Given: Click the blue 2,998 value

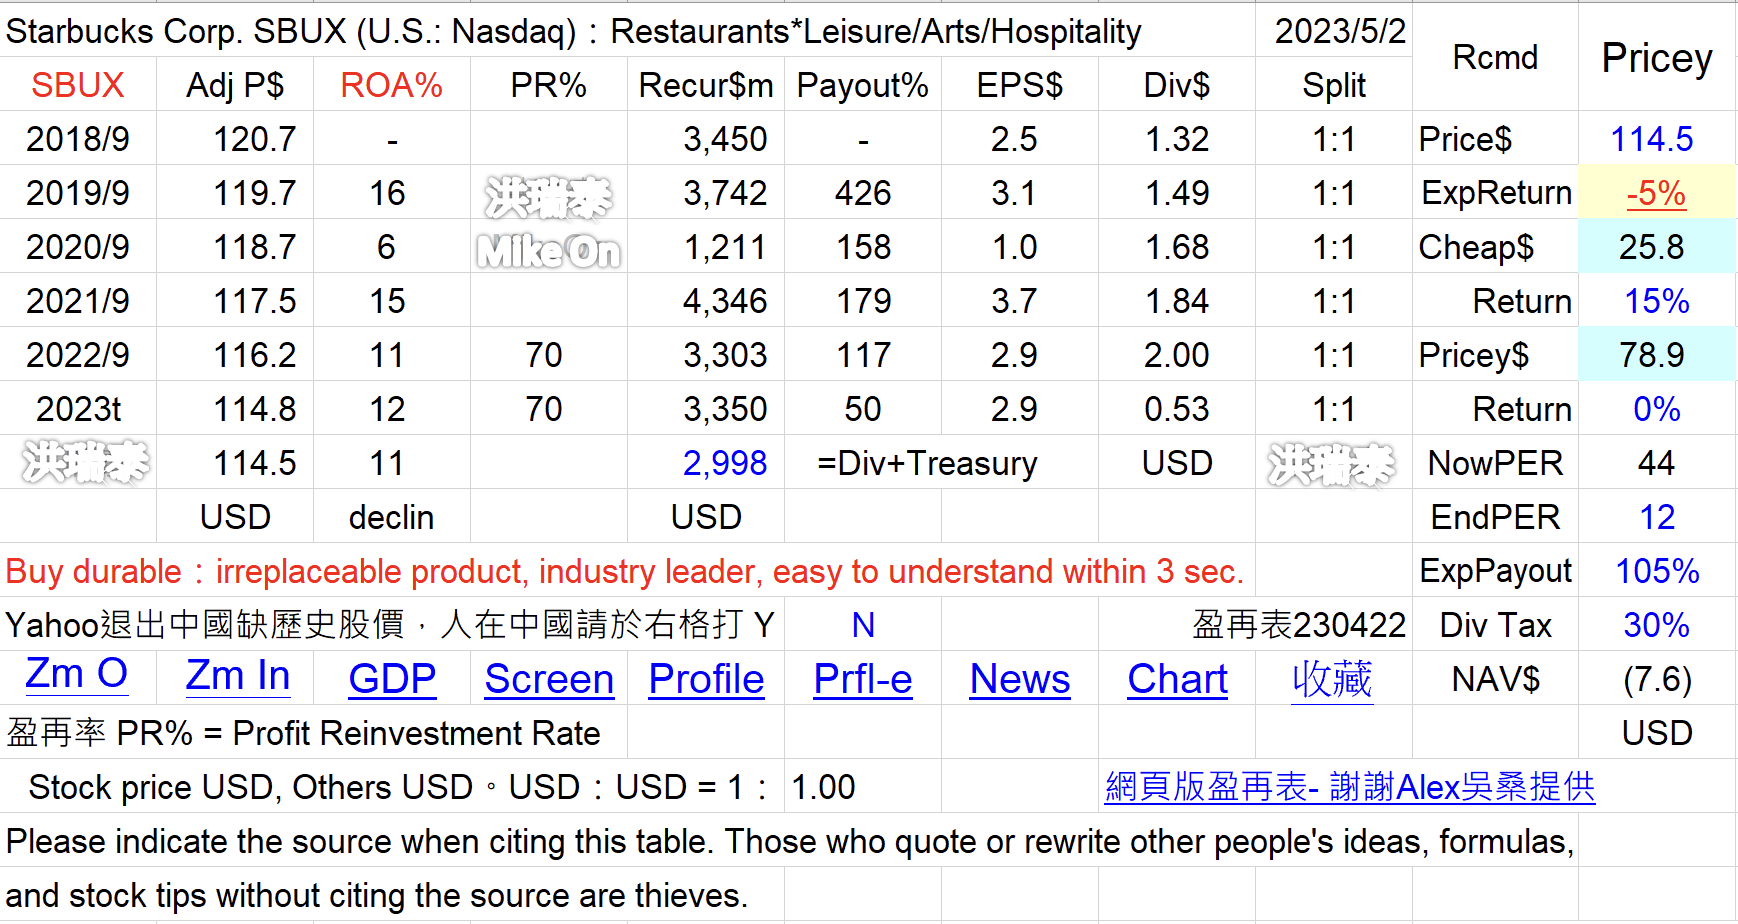Looking at the screenshot, I should coord(725,463).
